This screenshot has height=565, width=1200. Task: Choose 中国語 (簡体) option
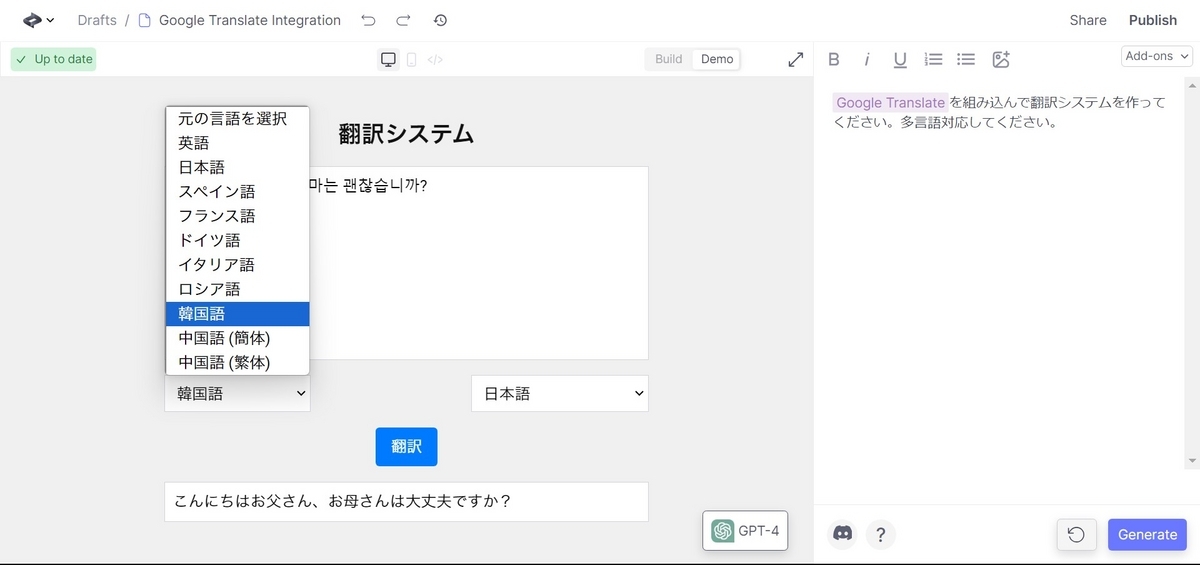238,338
